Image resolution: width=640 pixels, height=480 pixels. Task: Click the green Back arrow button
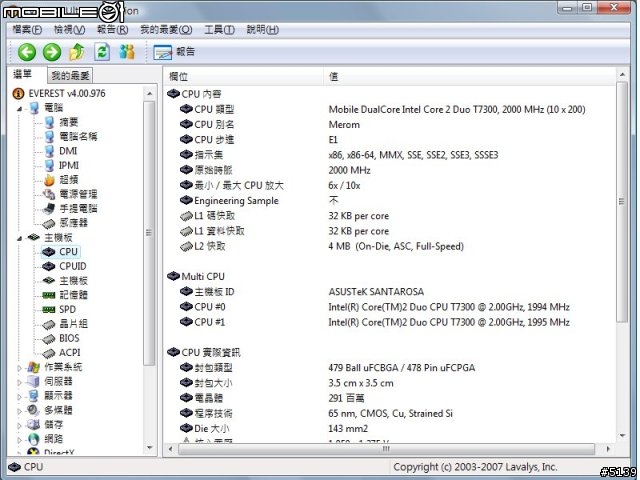point(27,52)
